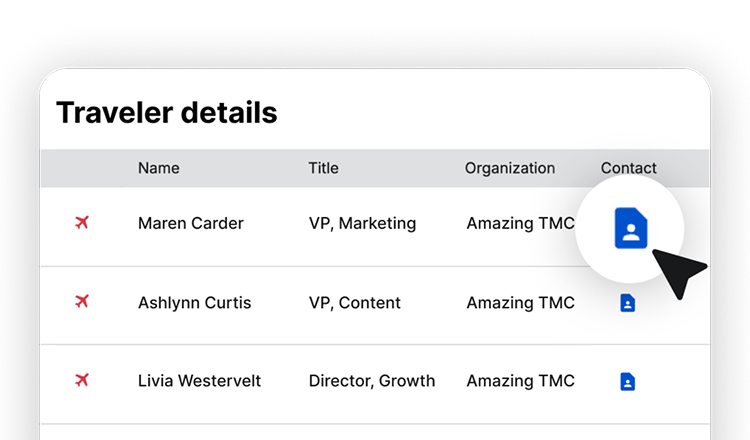This screenshot has height=440, width=750.
Task: Click Amazing TMC in Ashlynn Curtis's row
Action: click(520, 303)
